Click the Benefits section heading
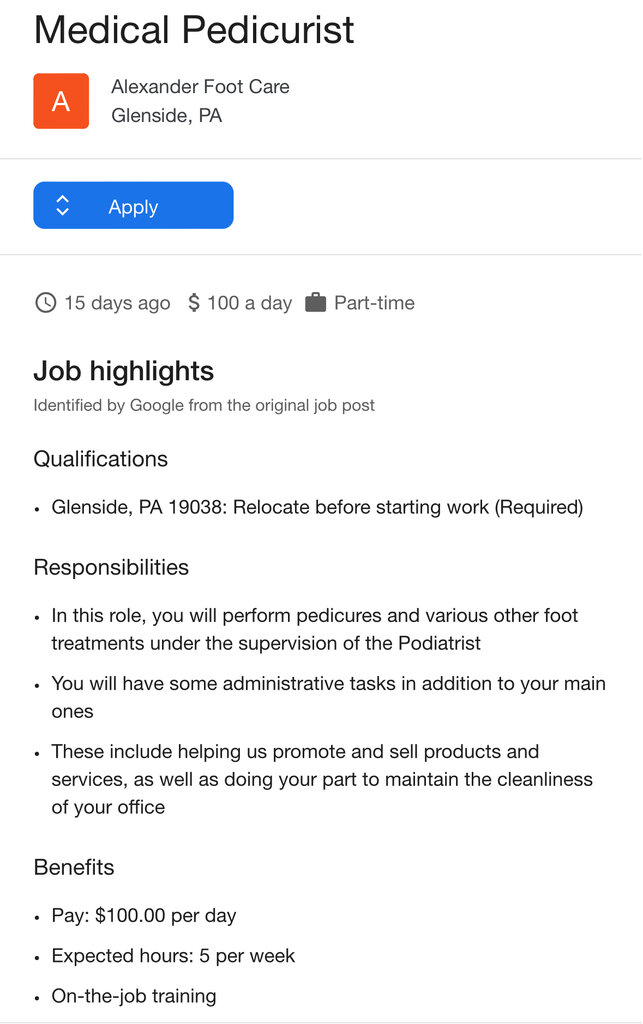The height and width of the screenshot is (1024, 643). coord(74,867)
